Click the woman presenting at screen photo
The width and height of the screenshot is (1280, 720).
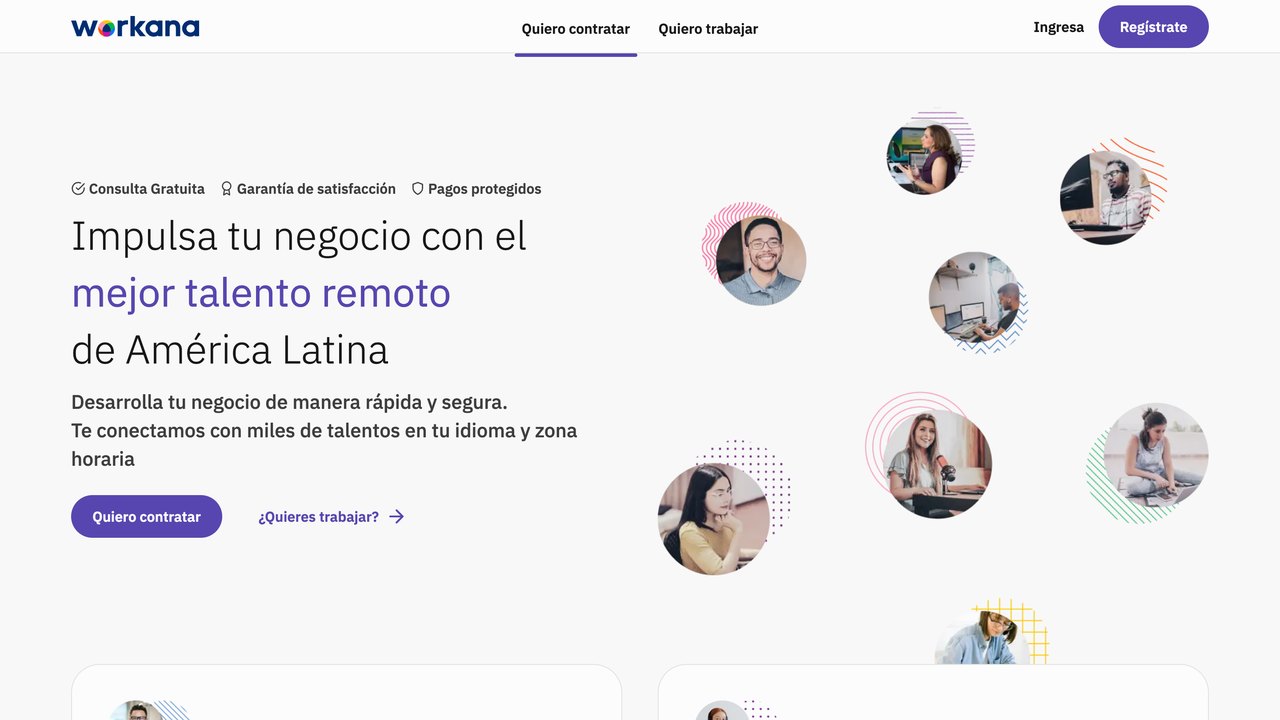[924, 157]
